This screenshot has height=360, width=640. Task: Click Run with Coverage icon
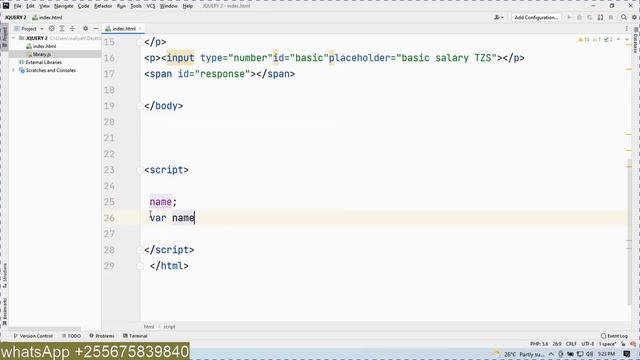[x=590, y=18]
